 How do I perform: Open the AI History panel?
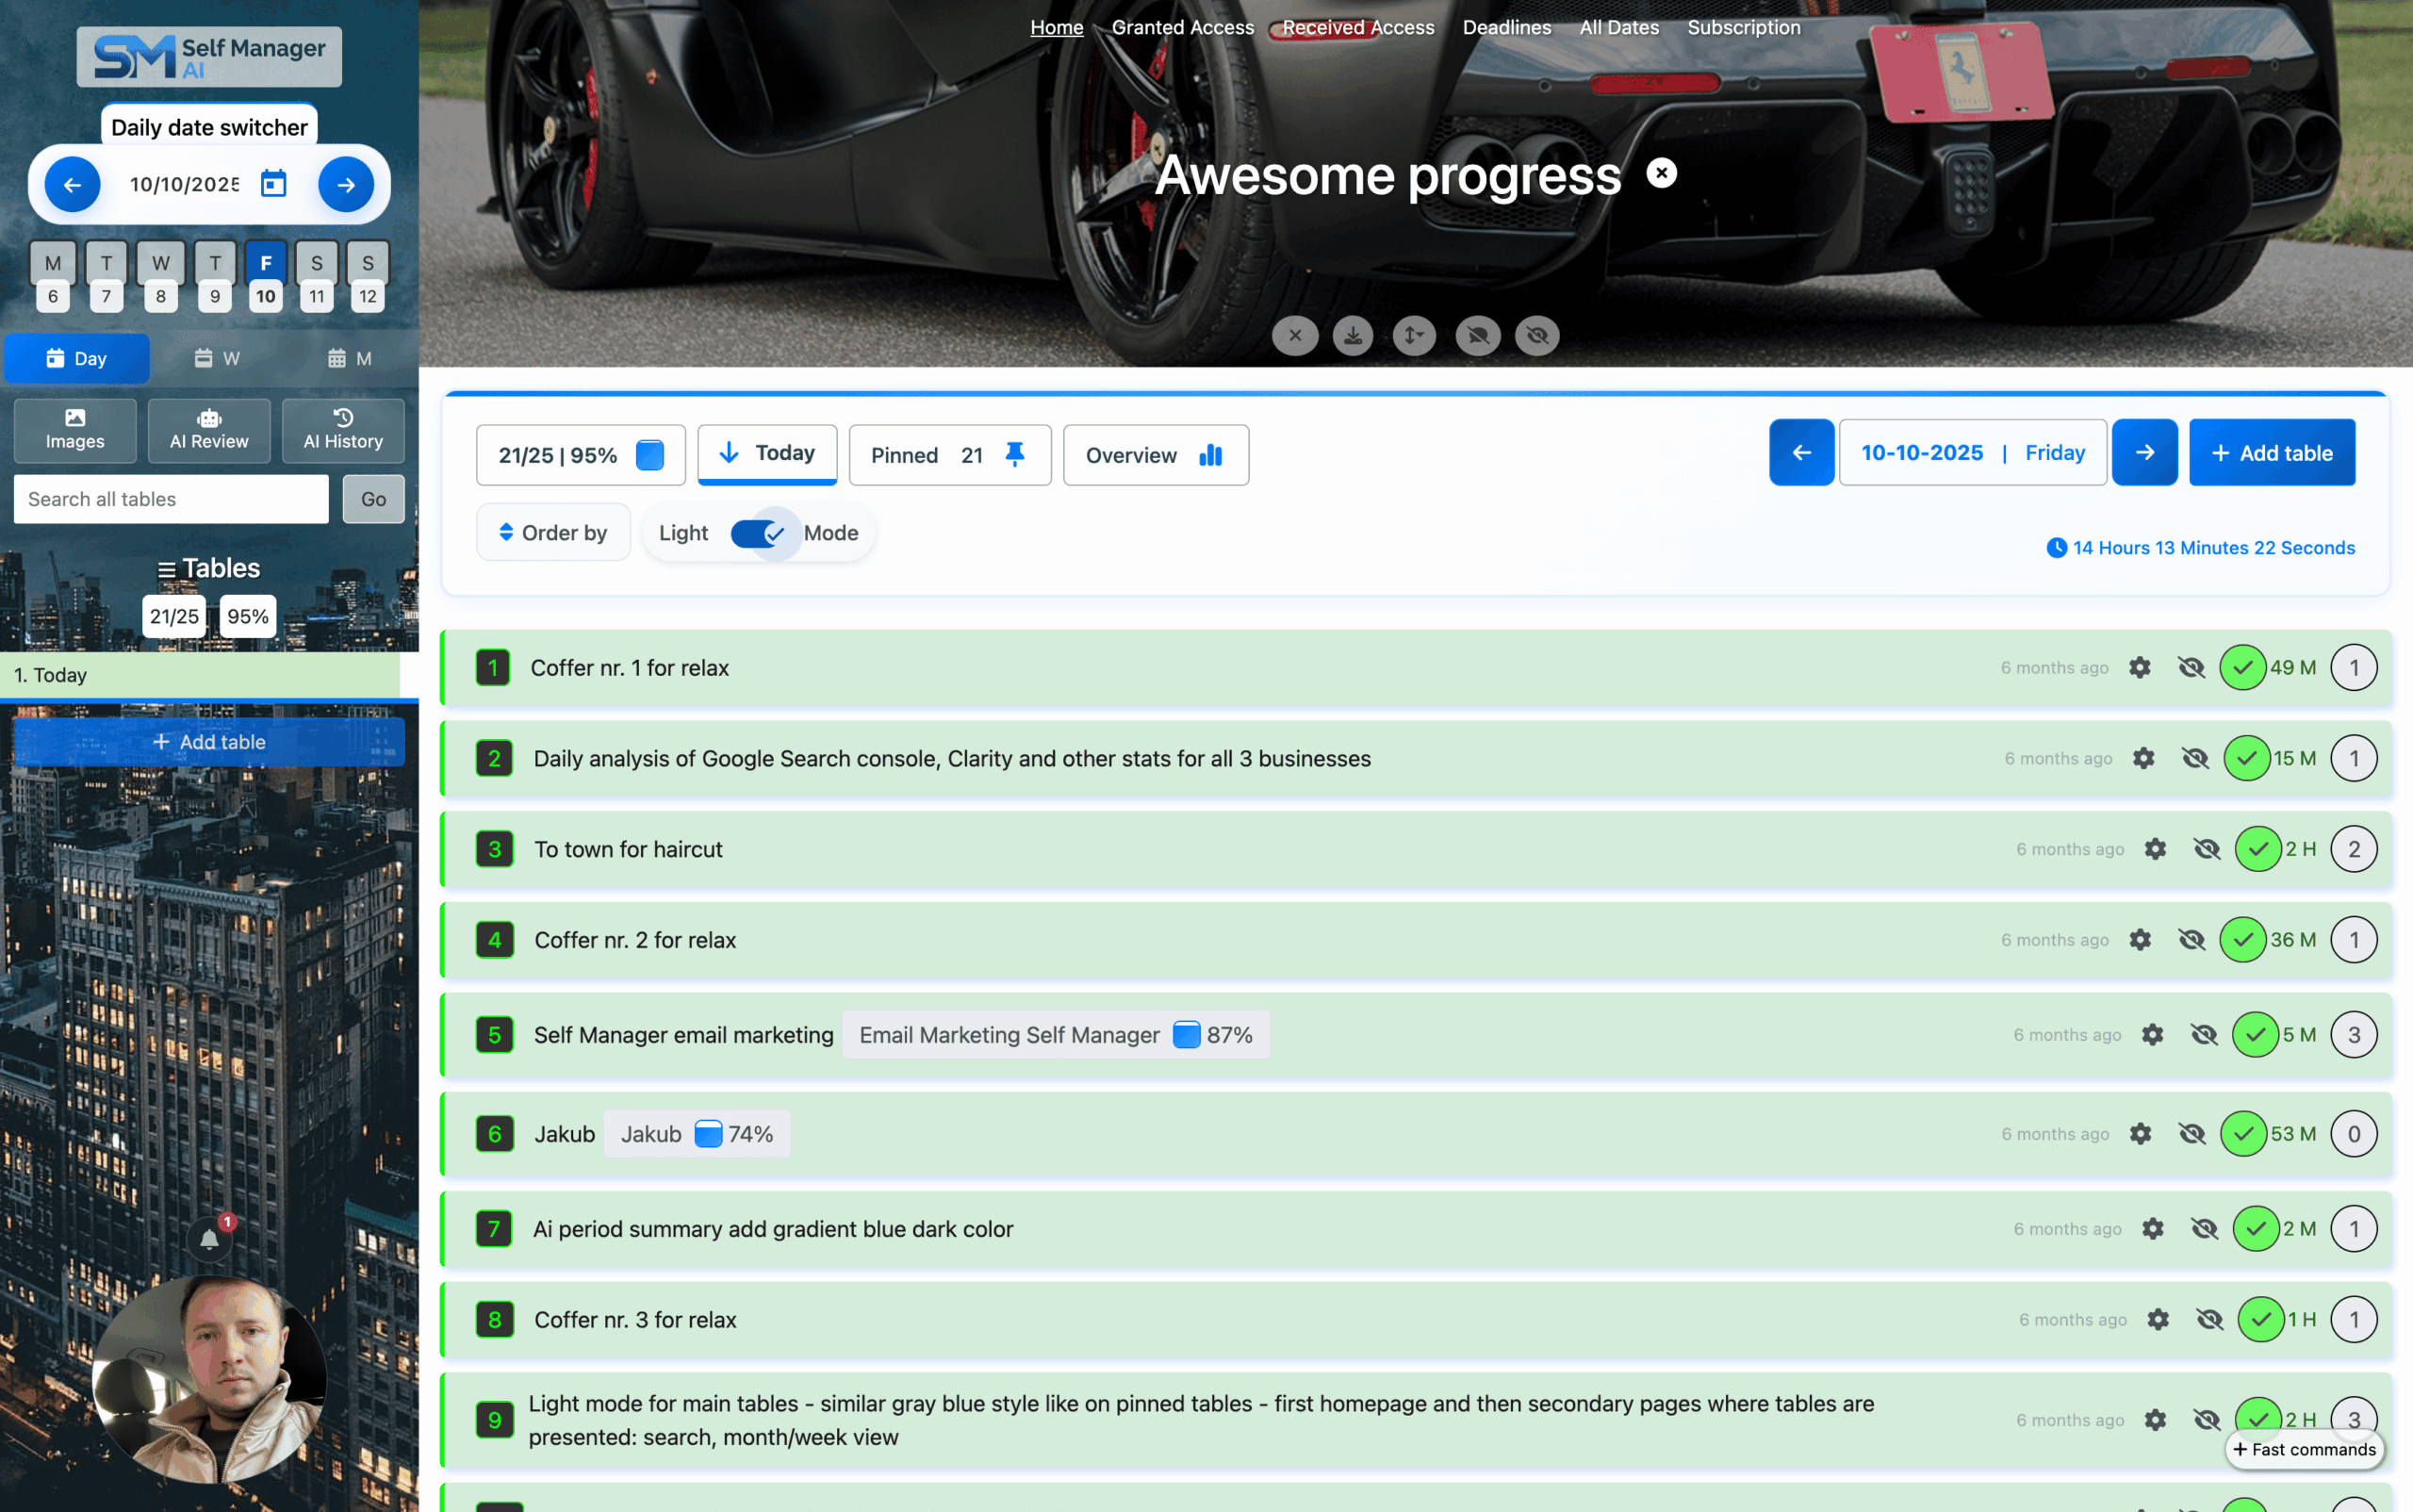343,430
